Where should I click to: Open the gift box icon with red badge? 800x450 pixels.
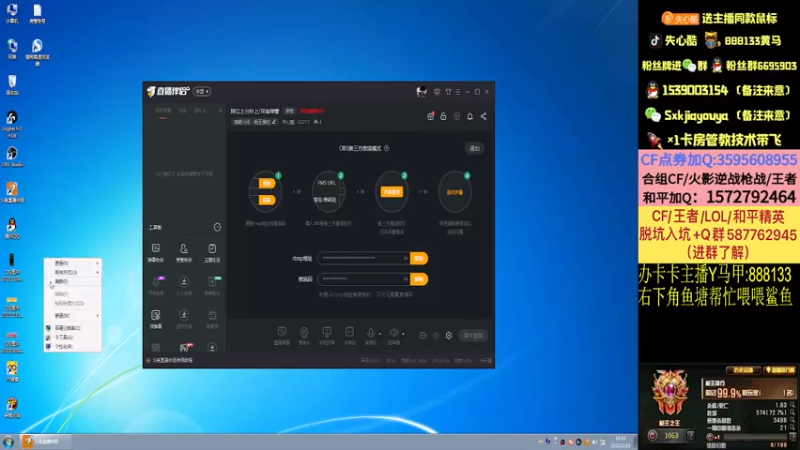tap(431, 116)
